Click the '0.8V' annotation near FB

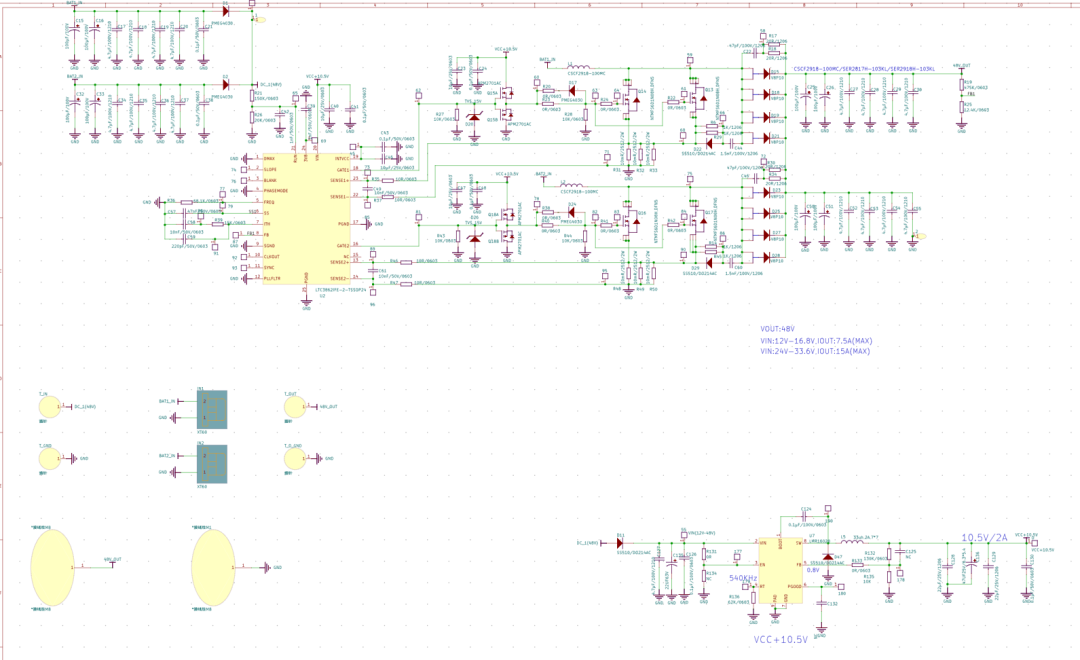click(x=813, y=570)
